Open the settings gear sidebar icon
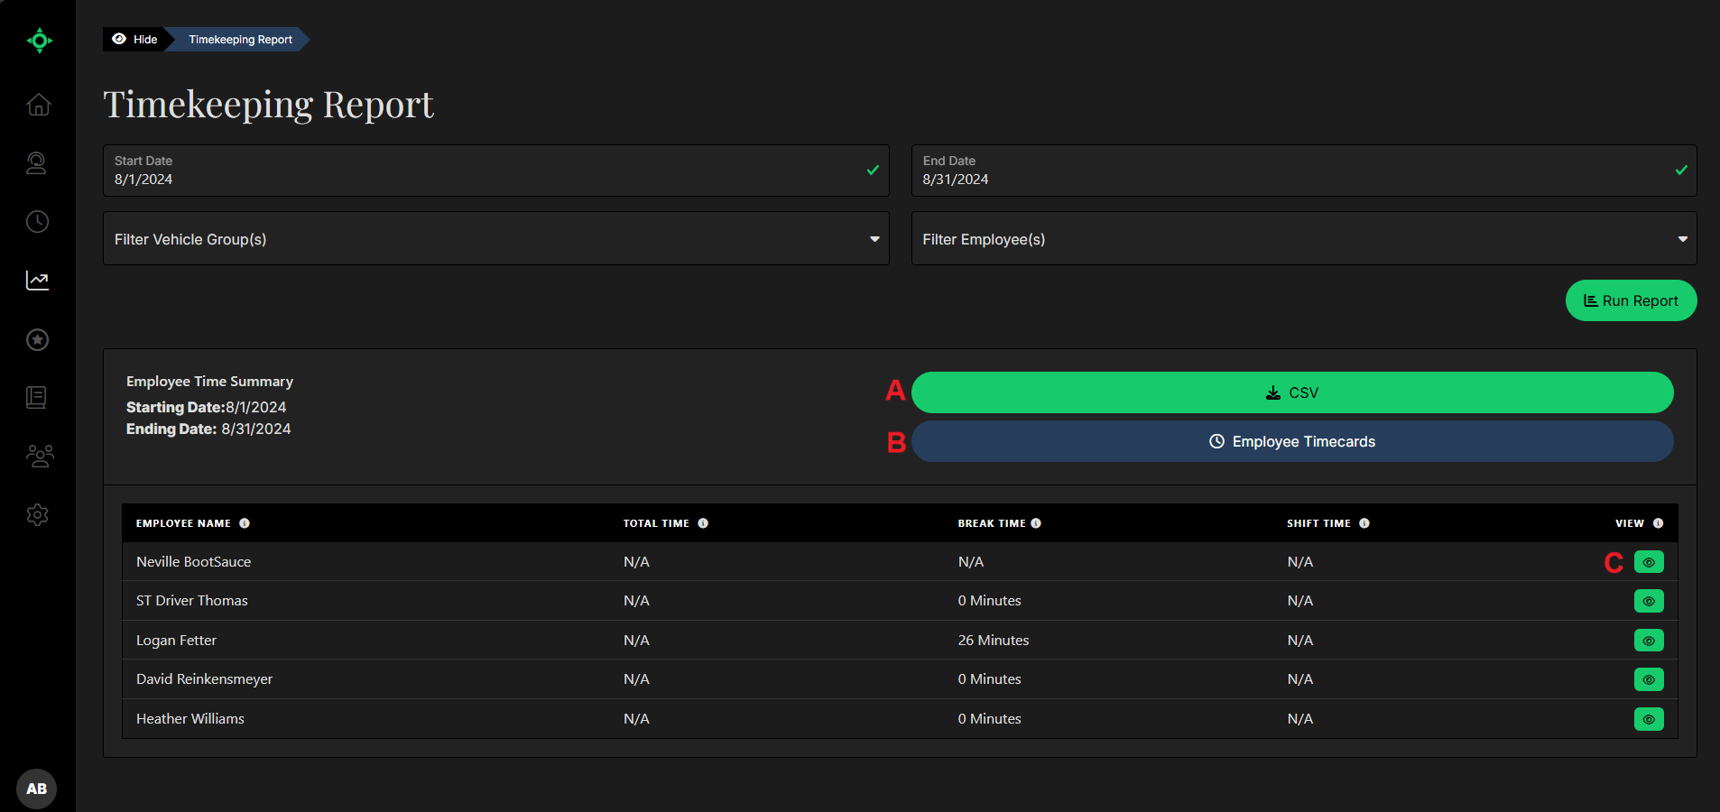Viewport: 1720px width, 812px height. tap(38, 515)
